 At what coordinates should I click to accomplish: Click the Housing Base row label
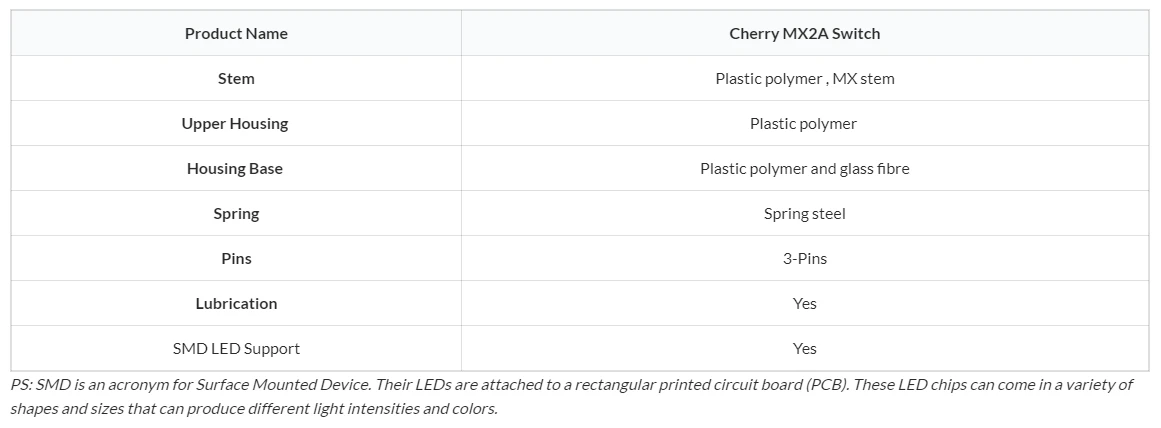pyautogui.click(x=236, y=168)
